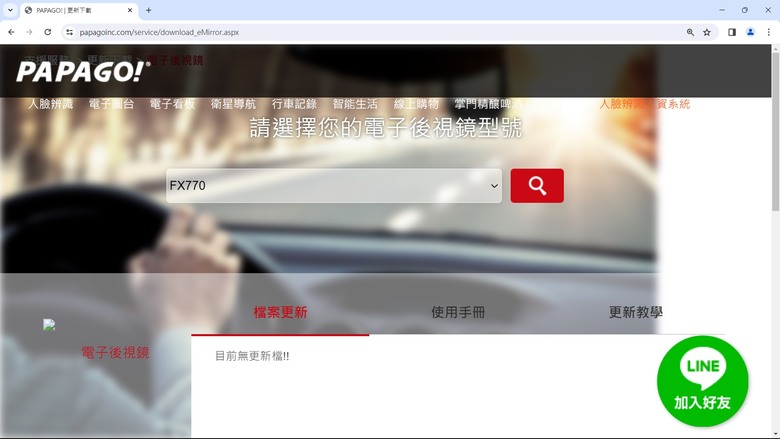Viewport: 780px width, 439px height.
Task: Click the red search magnifier button
Action: (x=537, y=185)
